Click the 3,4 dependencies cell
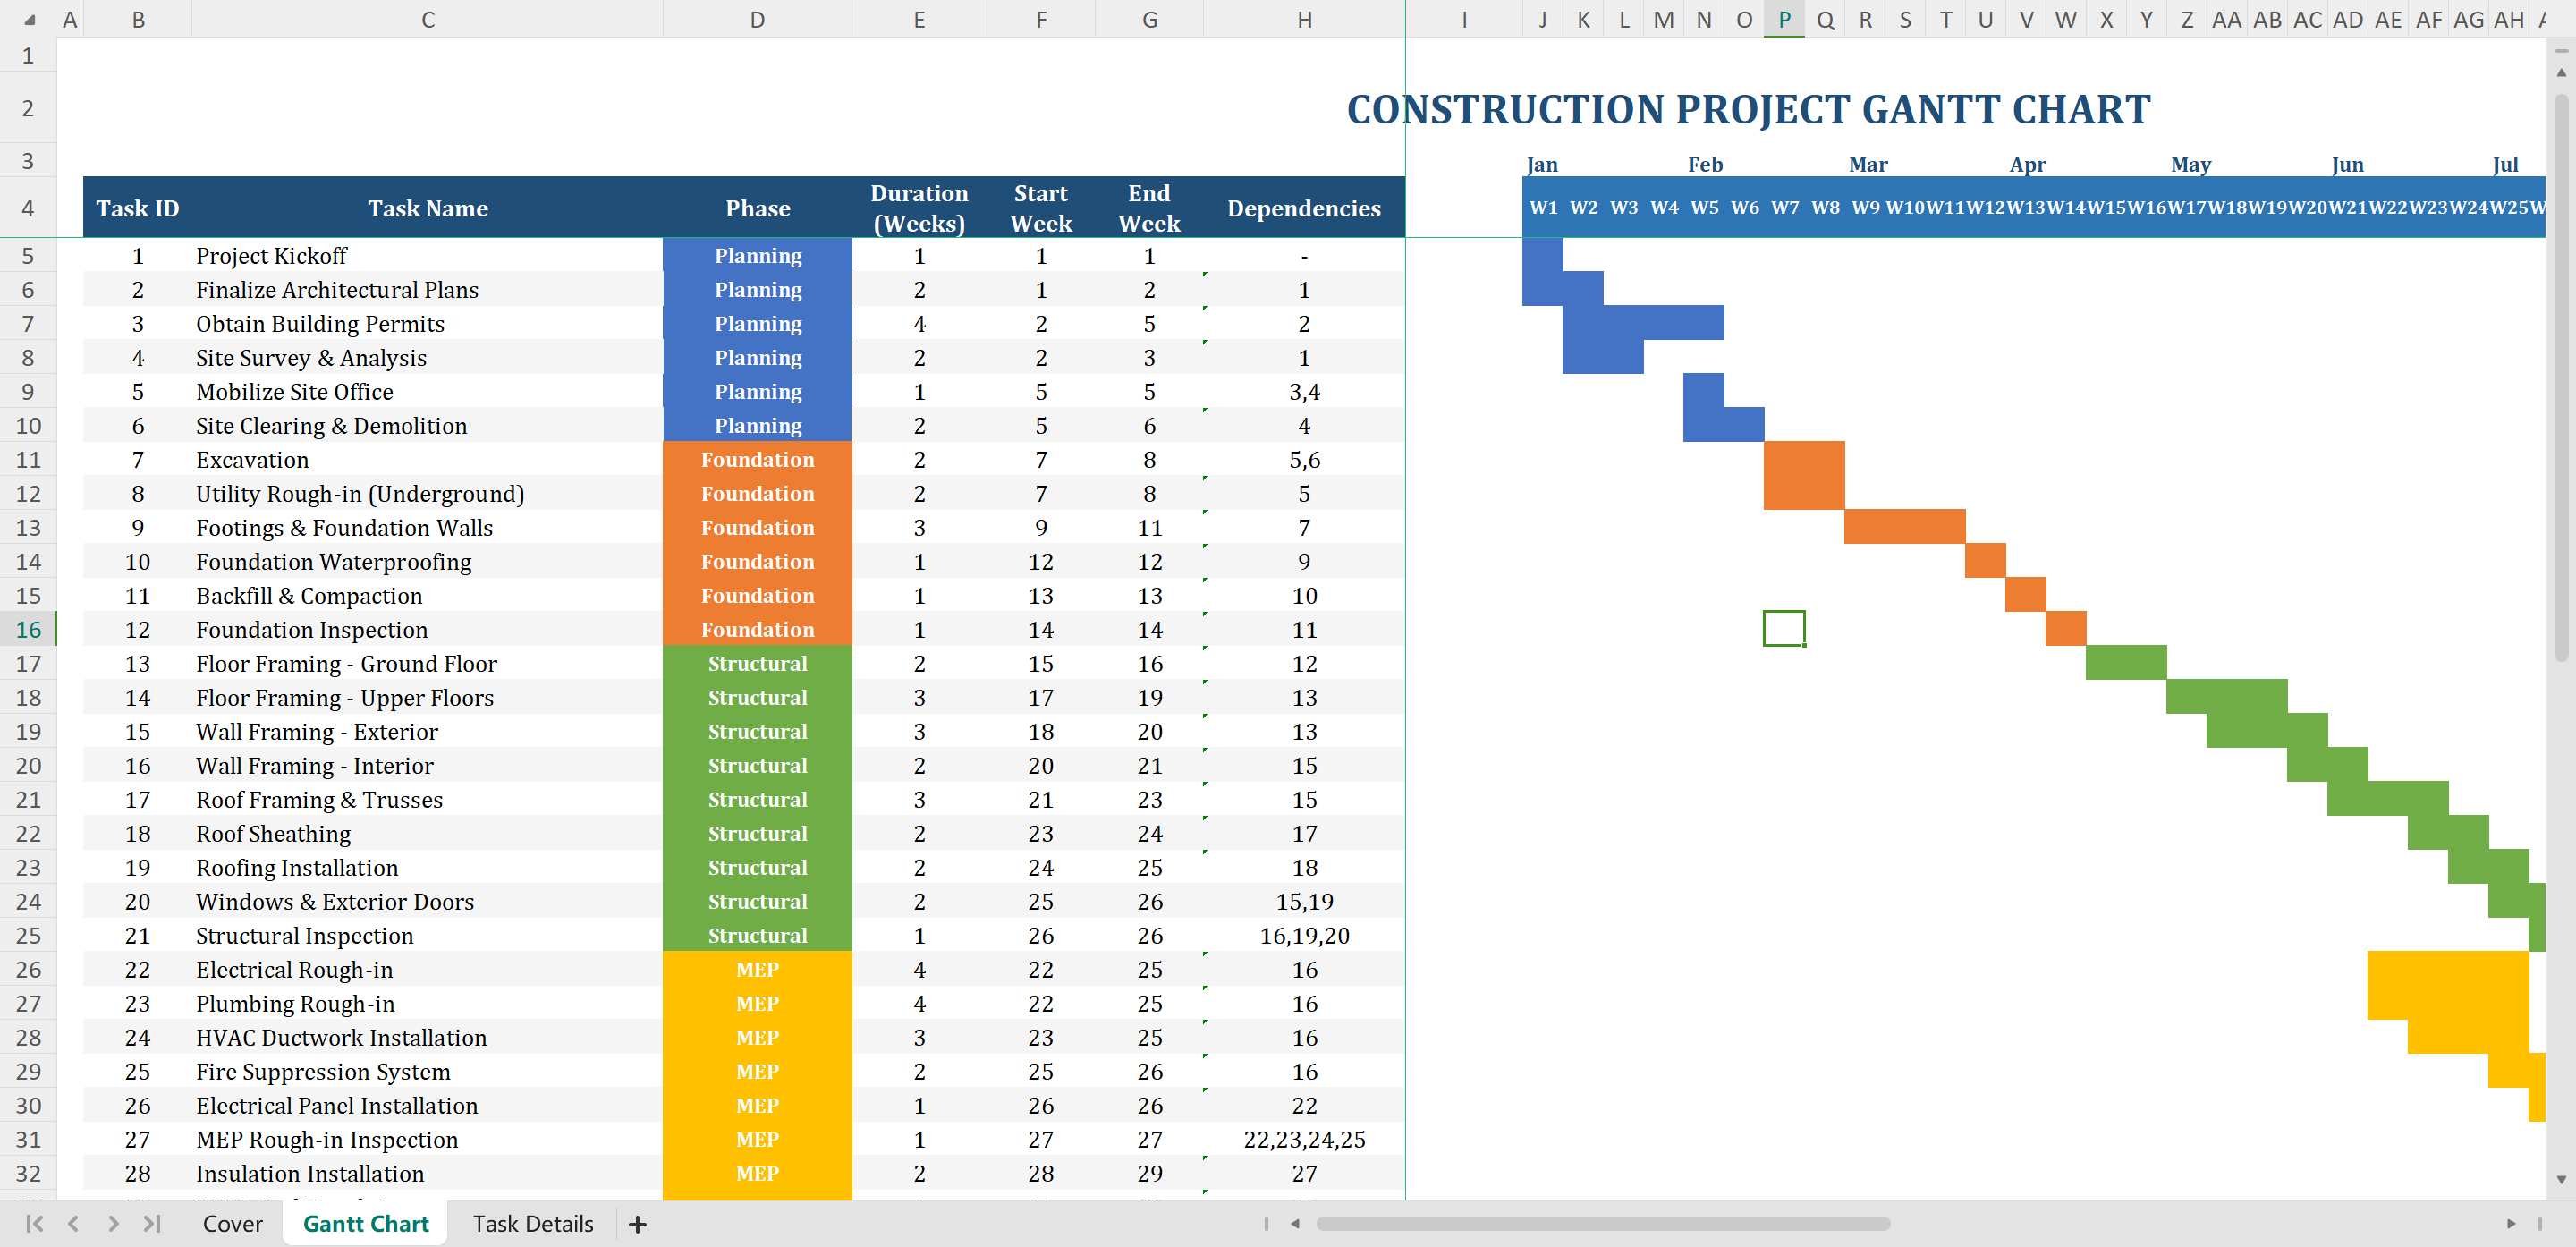 point(1304,391)
